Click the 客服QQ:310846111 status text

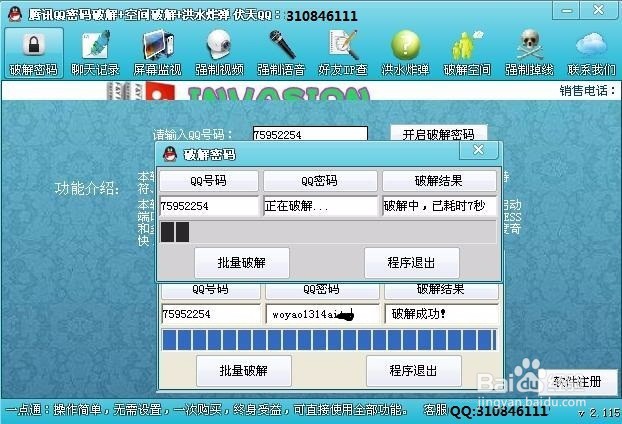tap(486, 411)
